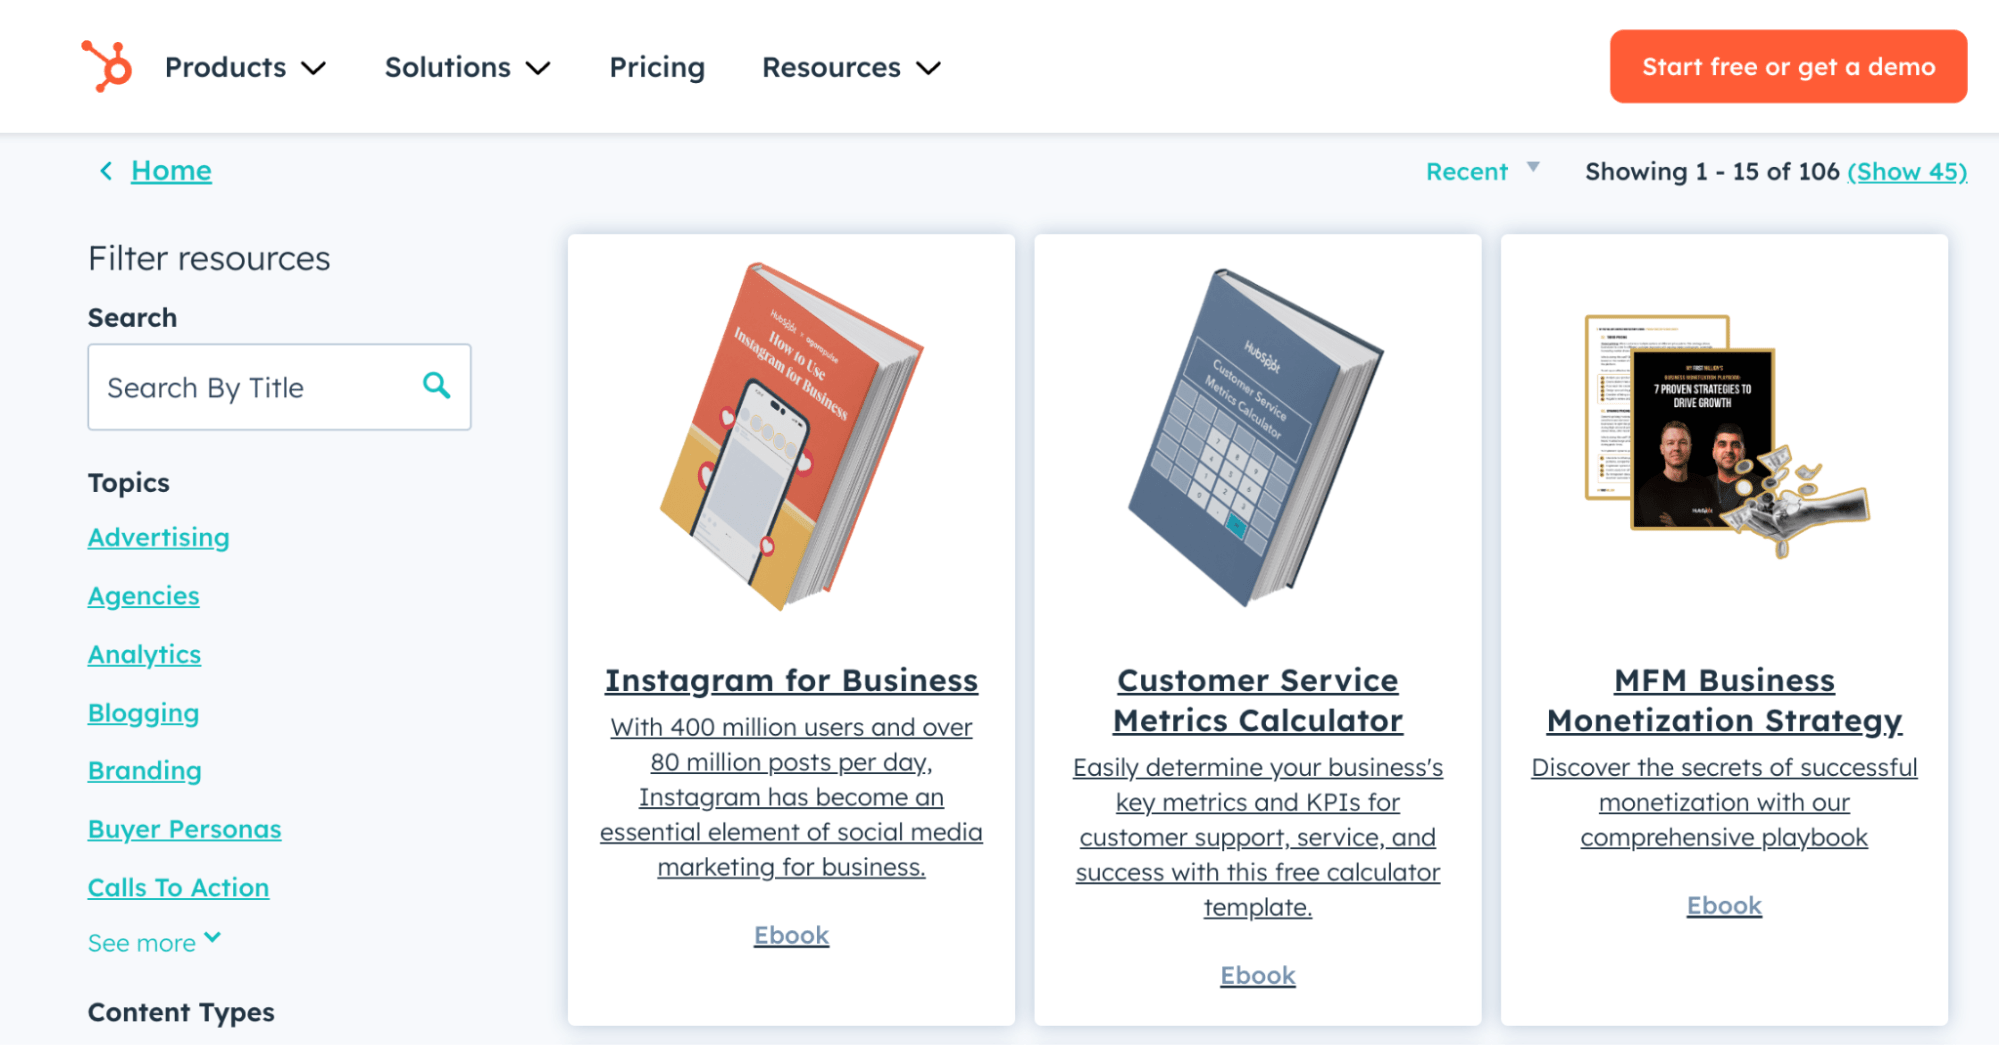Click Customer Service calculator description text

tap(1257, 837)
